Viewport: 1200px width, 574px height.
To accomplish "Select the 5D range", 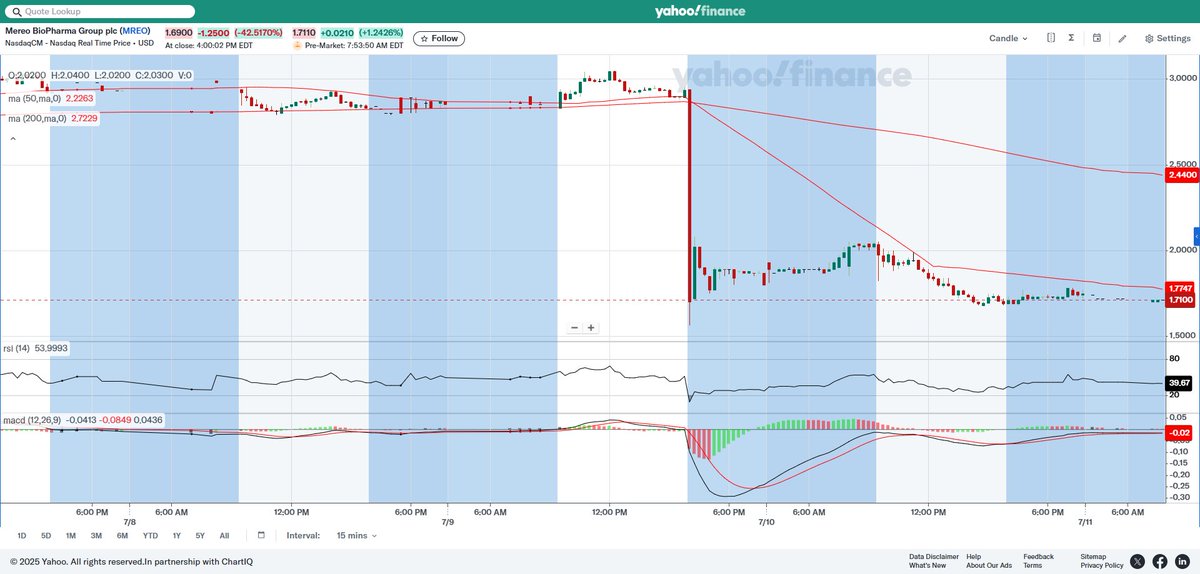I will point(46,536).
